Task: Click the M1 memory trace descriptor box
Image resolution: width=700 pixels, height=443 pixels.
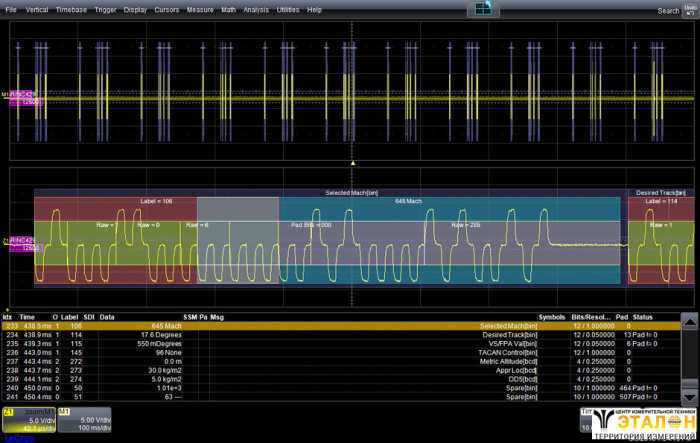Action: coord(84,419)
